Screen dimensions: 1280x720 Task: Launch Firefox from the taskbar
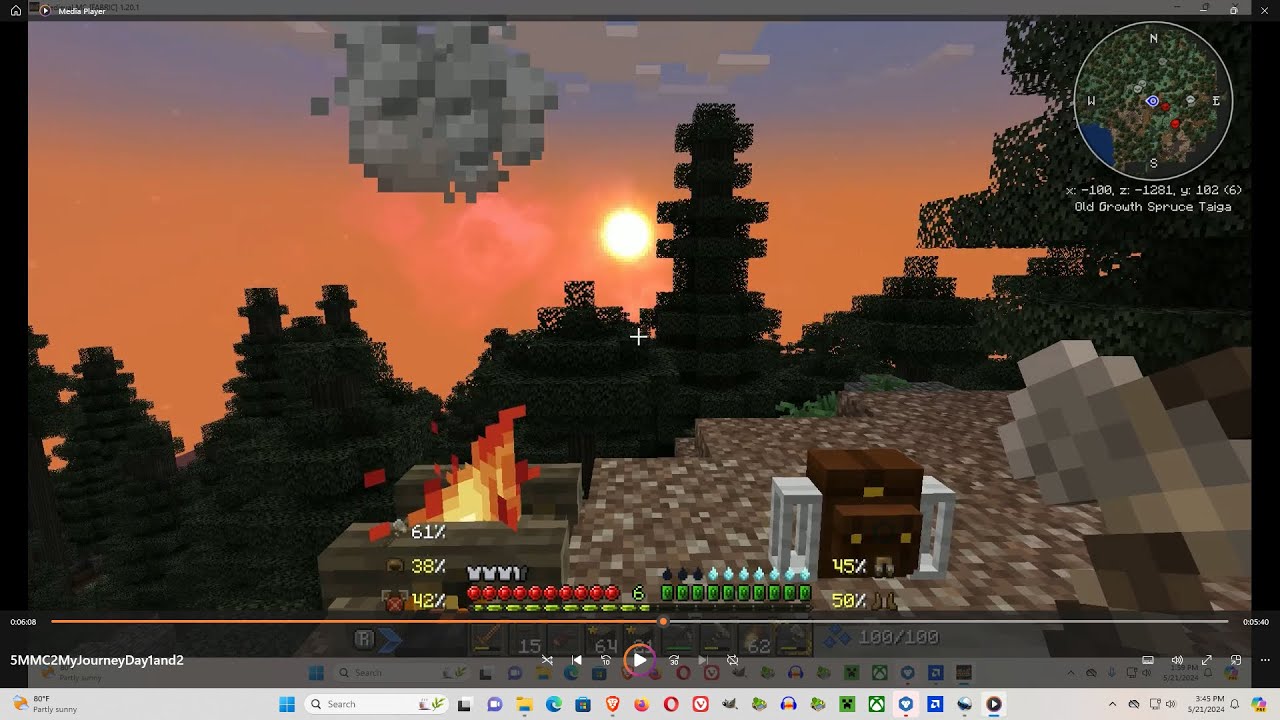(x=641, y=704)
